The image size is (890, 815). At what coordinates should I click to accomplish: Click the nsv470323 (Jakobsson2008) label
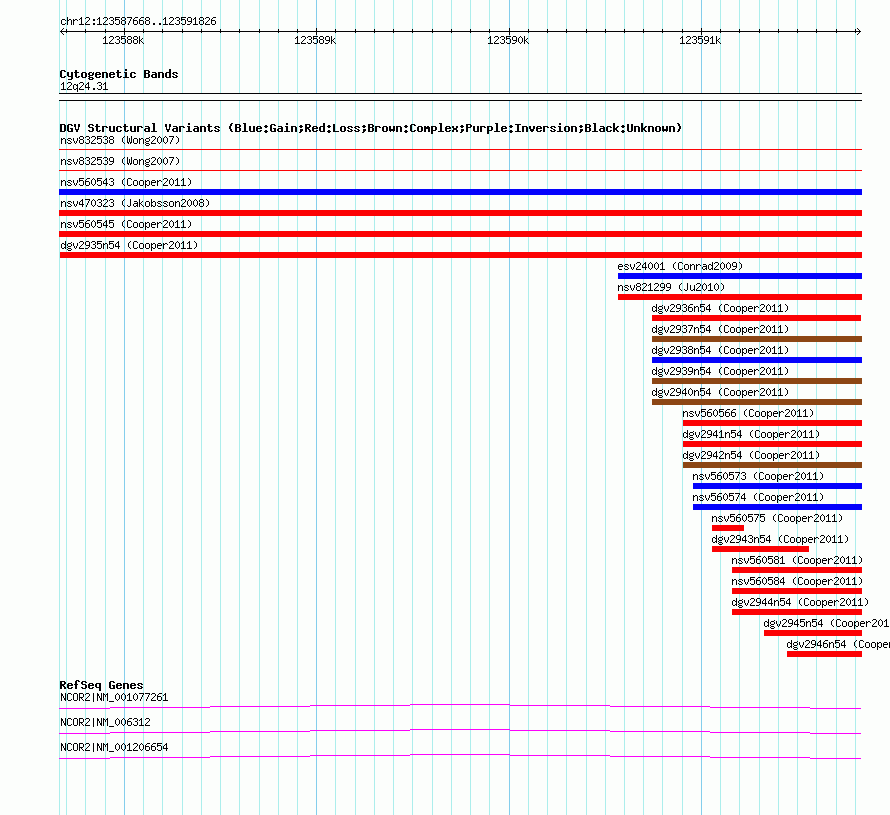(x=135, y=203)
